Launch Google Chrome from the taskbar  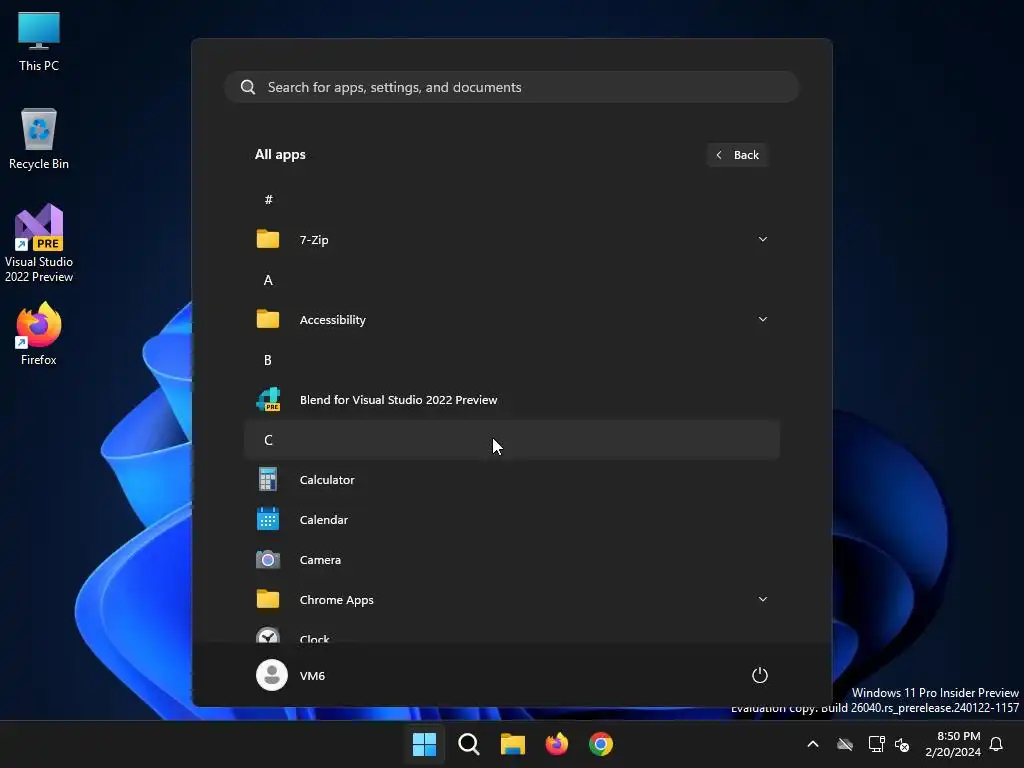[601, 744]
